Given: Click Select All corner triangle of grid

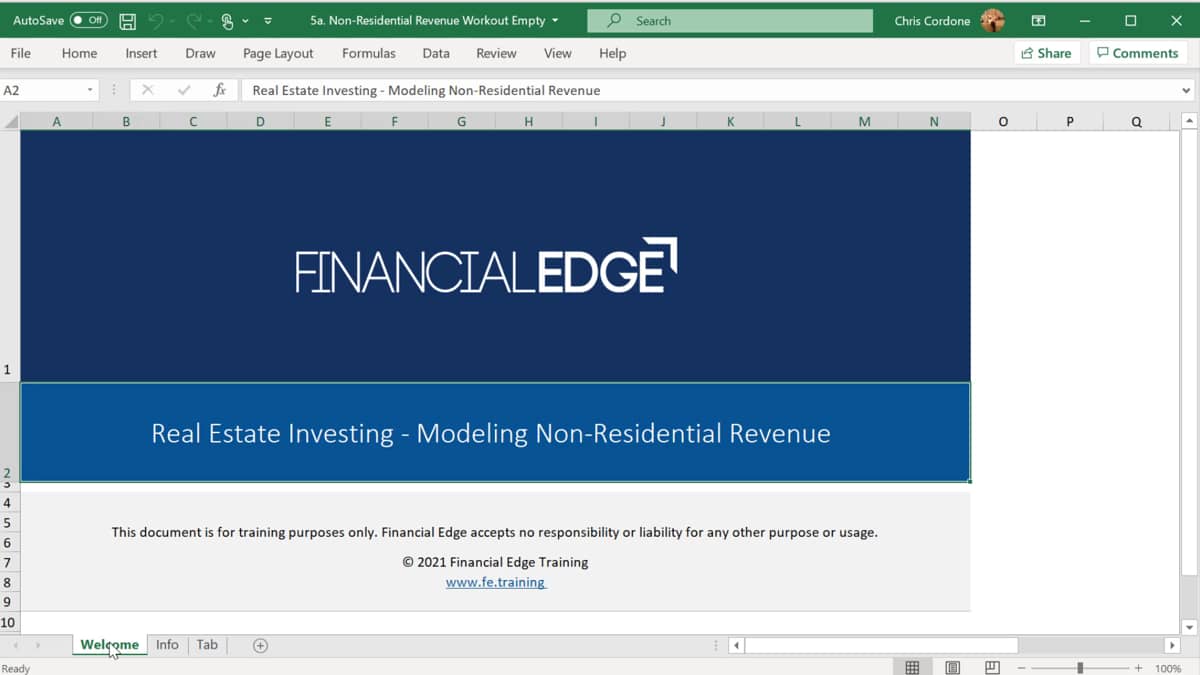Looking at the screenshot, I should (11, 122).
